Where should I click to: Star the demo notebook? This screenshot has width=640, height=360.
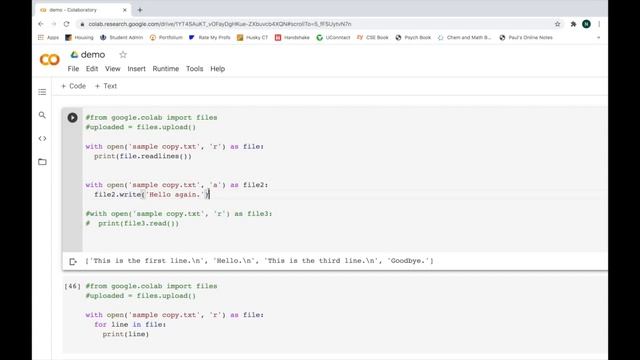pyautogui.click(x=123, y=54)
